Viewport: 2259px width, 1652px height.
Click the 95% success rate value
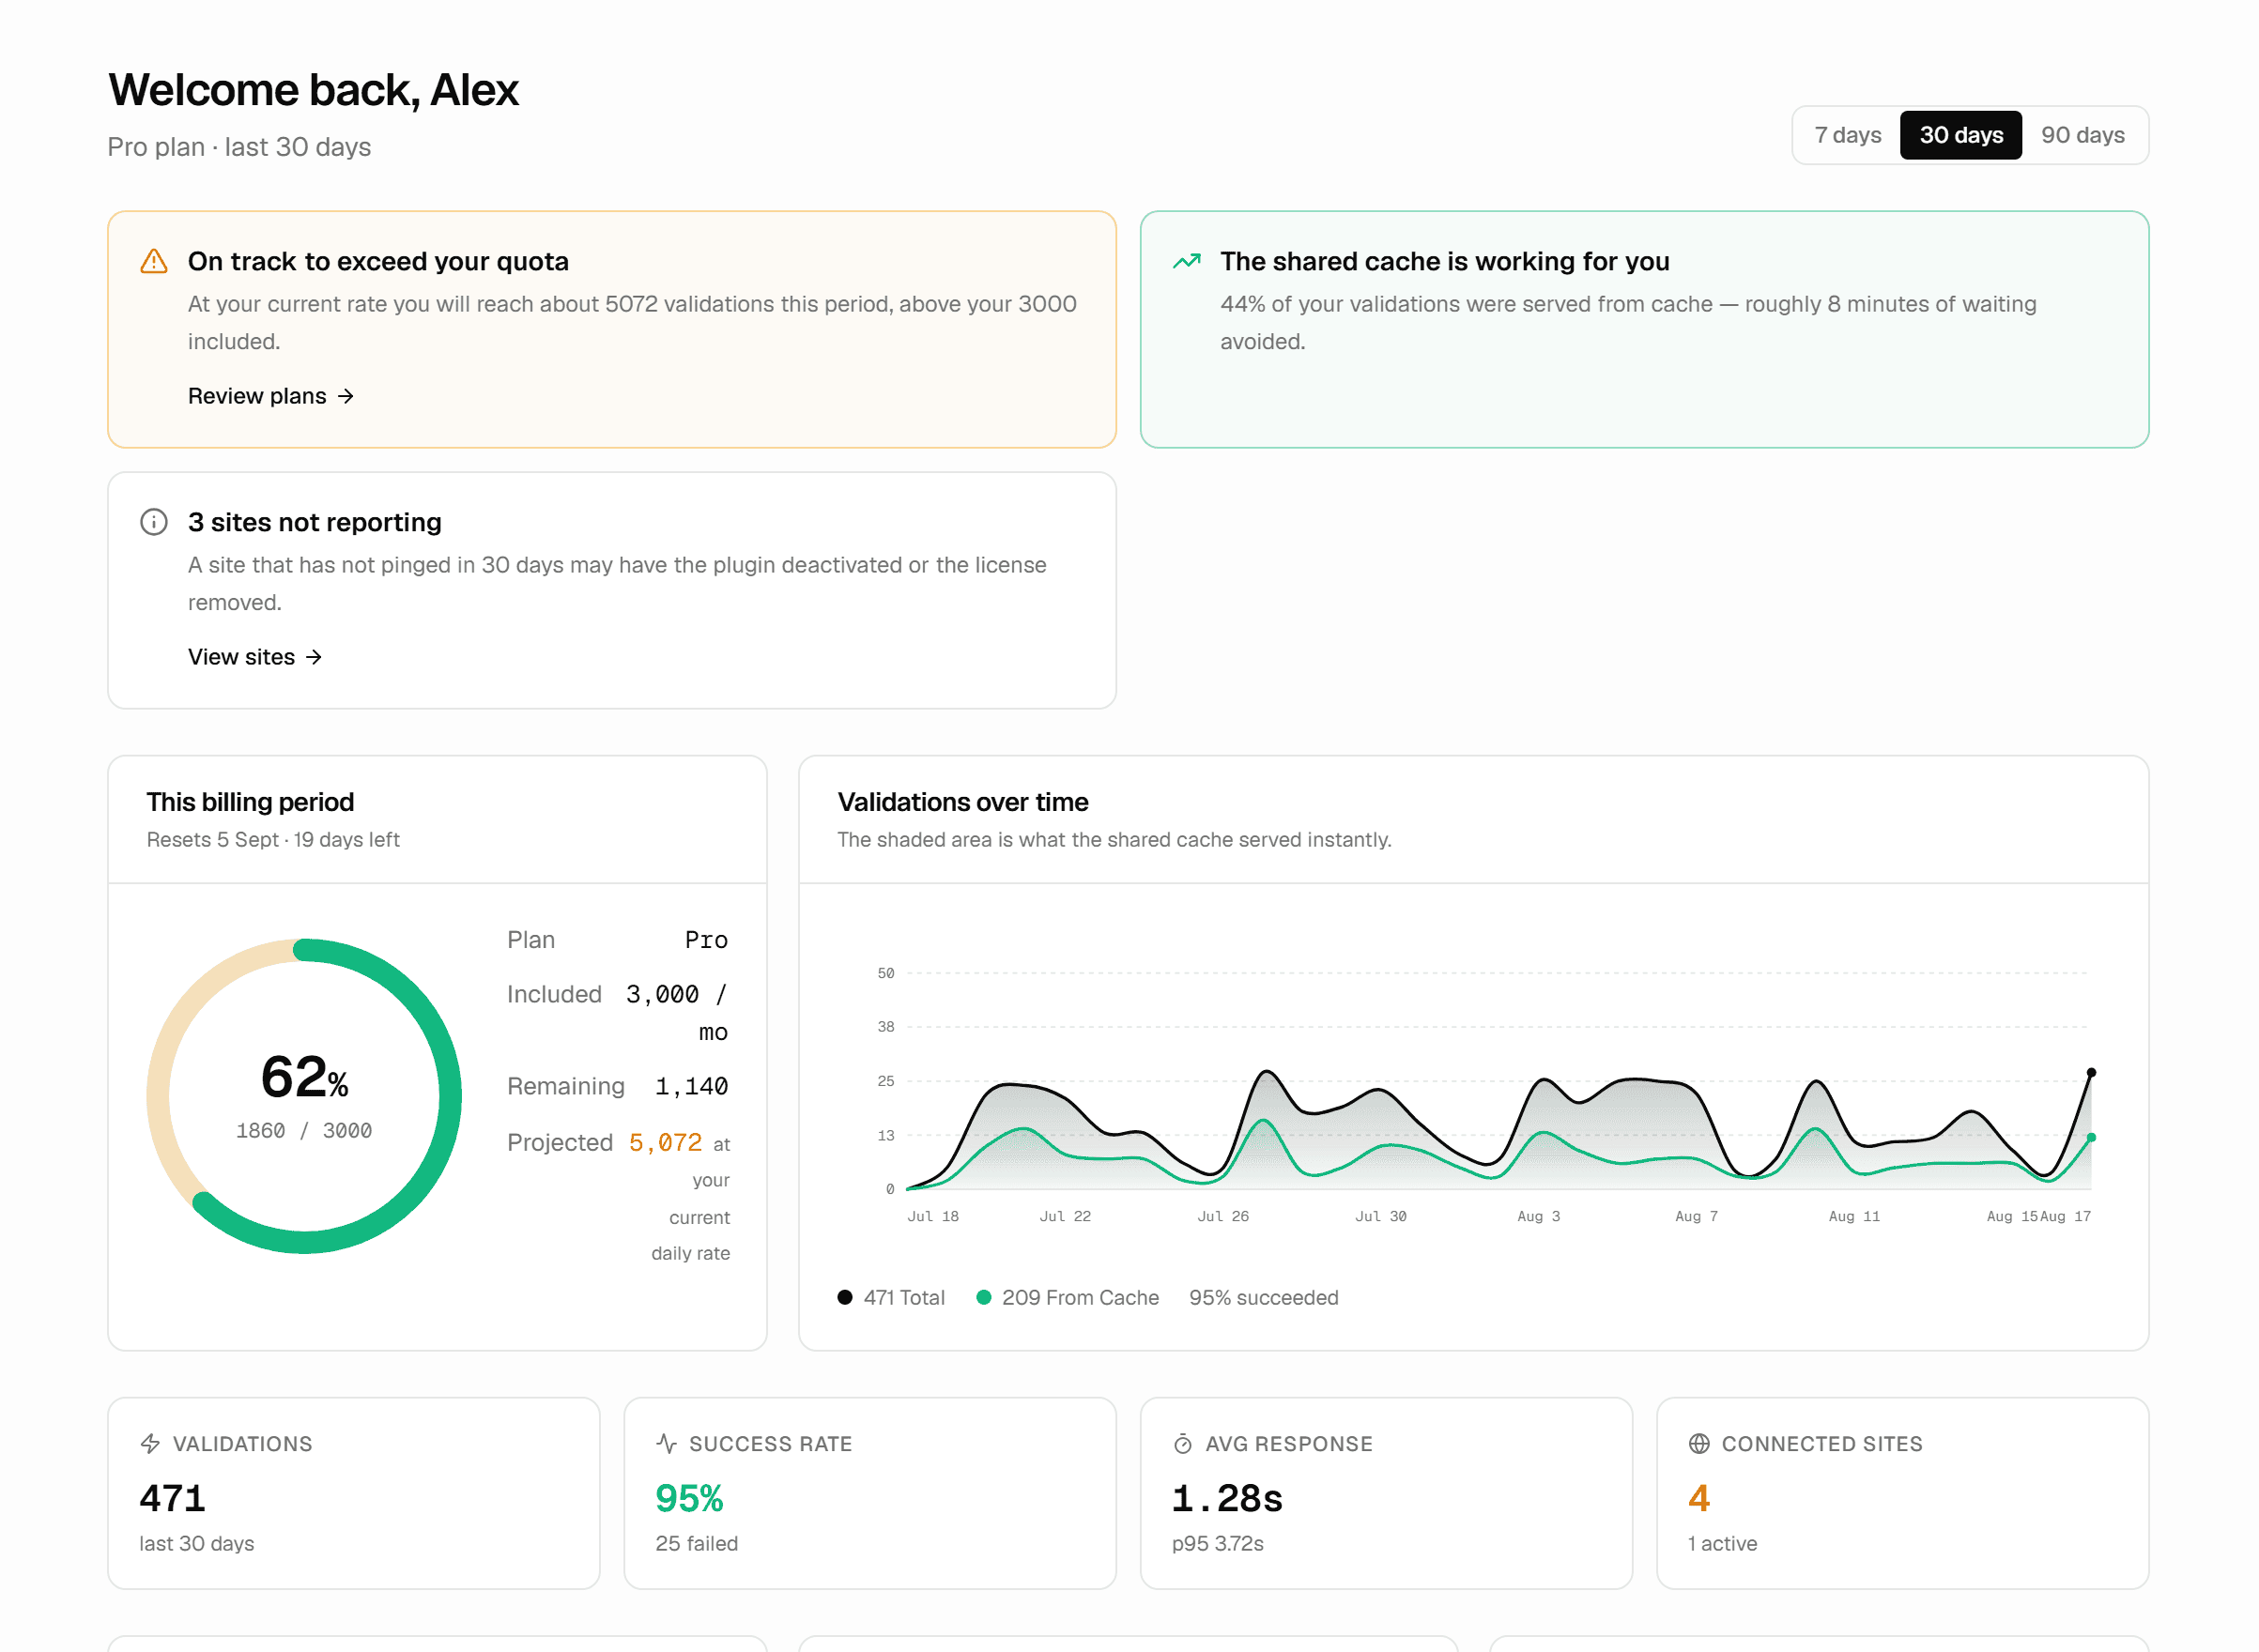click(689, 1497)
